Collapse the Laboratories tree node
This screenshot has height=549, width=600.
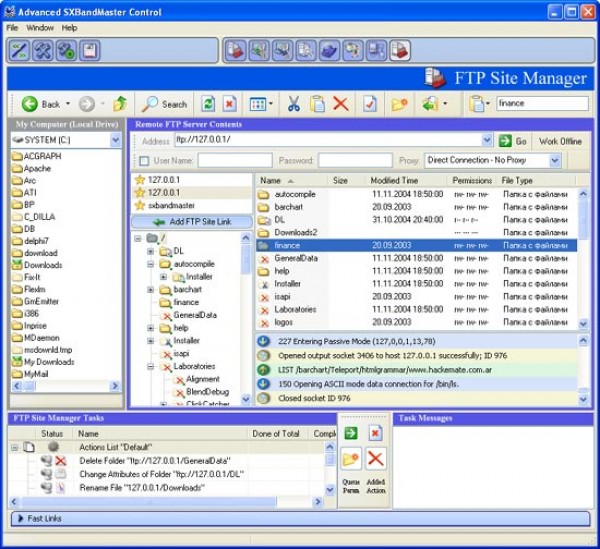point(150,367)
